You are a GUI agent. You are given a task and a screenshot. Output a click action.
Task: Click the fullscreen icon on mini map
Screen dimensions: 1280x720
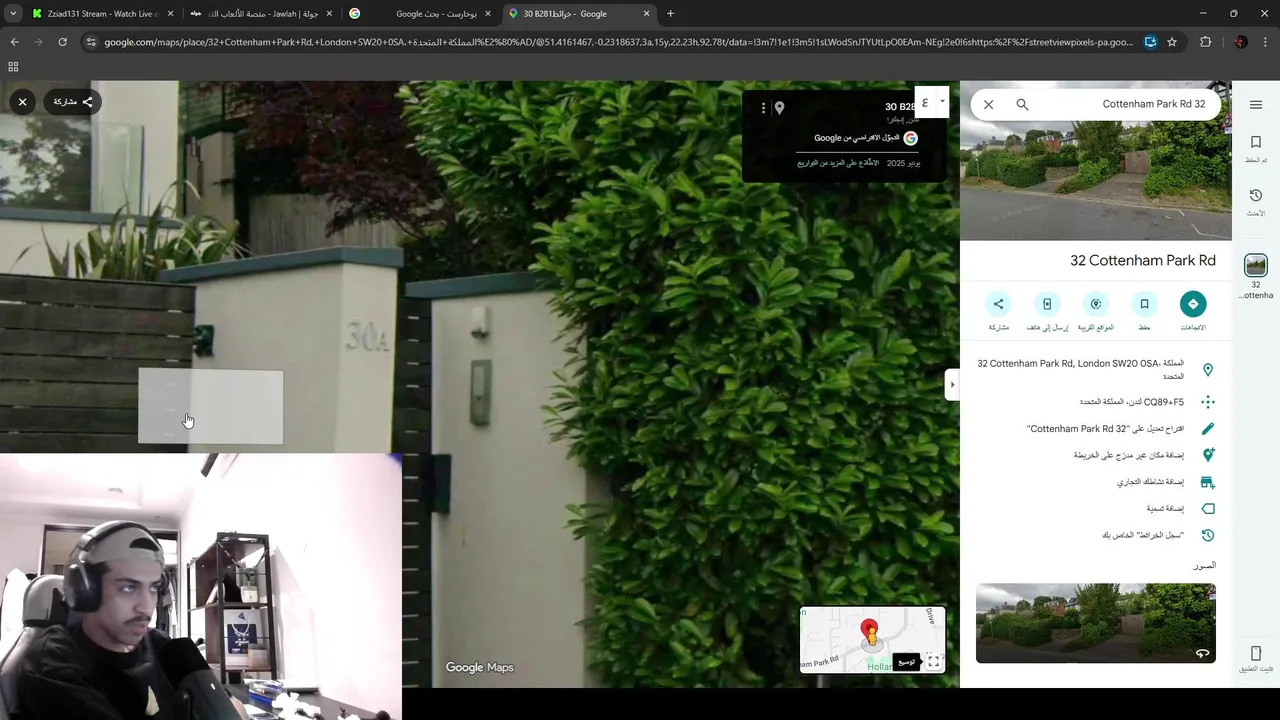click(933, 661)
